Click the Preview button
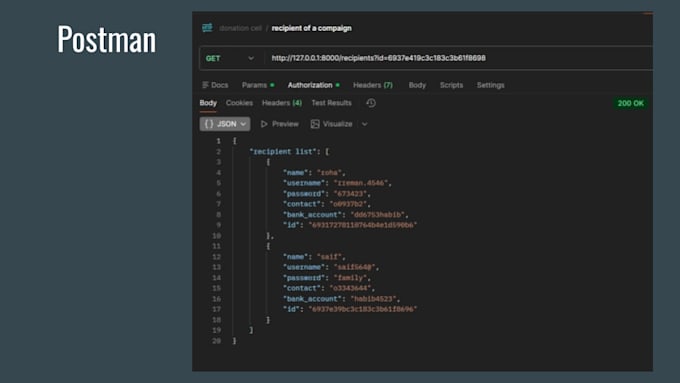 coord(280,124)
